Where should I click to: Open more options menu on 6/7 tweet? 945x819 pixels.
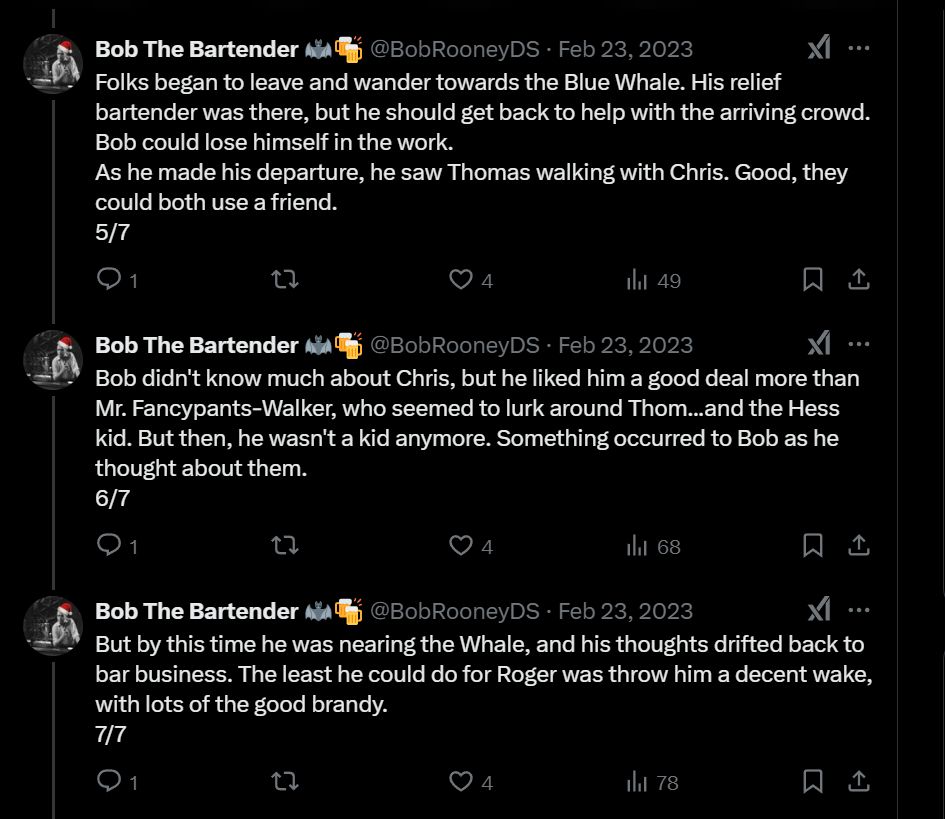pyautogui.click(x=858, y=345)
